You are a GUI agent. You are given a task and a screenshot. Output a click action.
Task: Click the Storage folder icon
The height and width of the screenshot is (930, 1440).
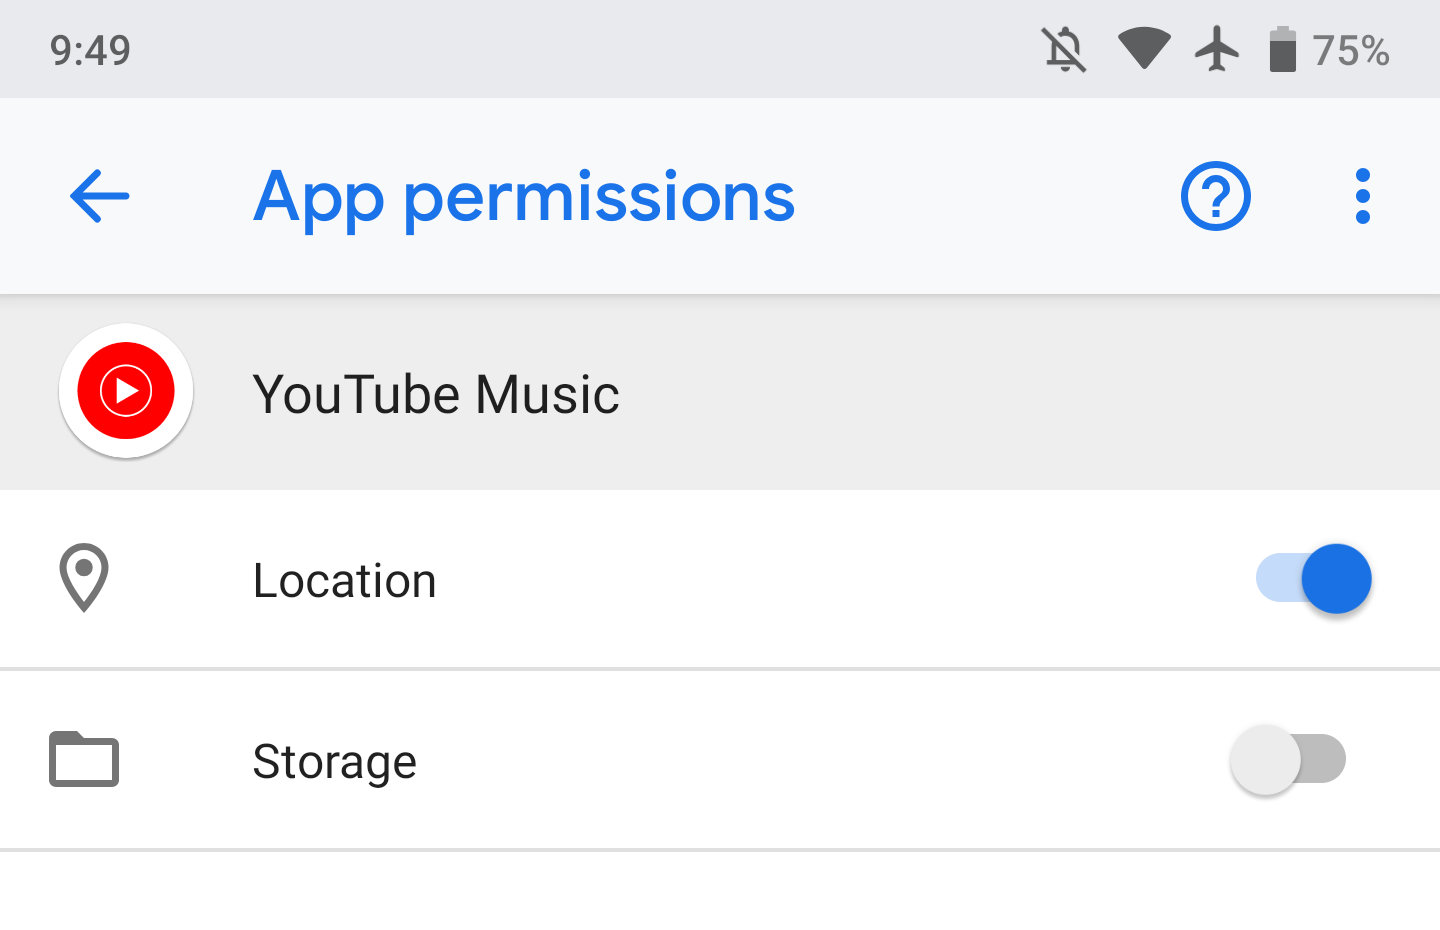tap(84, 760)
